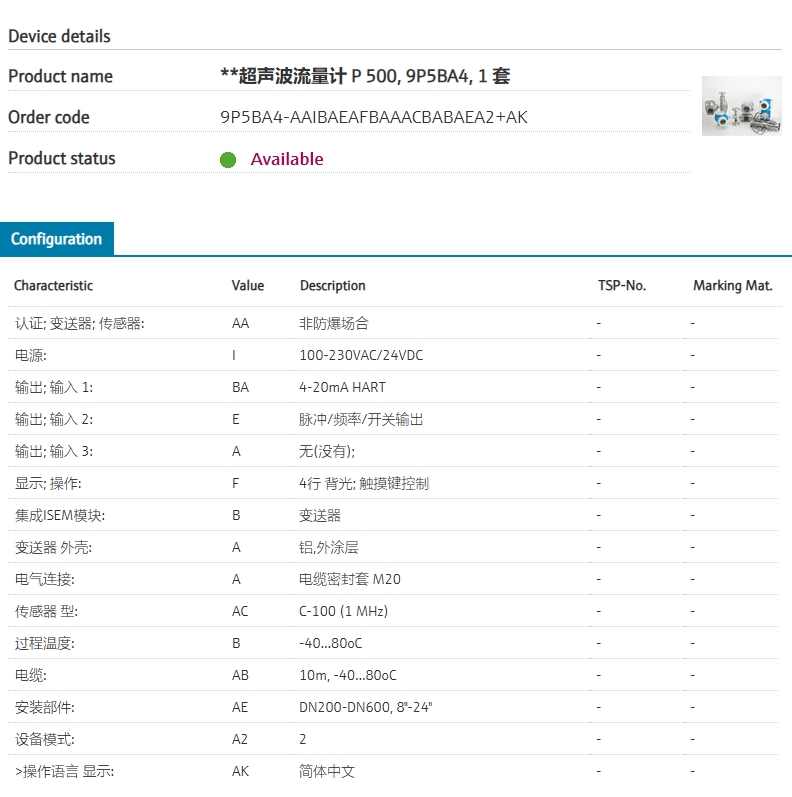This screenshot has height=797, width=792.
Task: Click description 无(没有)
Action: click(327, 451)
